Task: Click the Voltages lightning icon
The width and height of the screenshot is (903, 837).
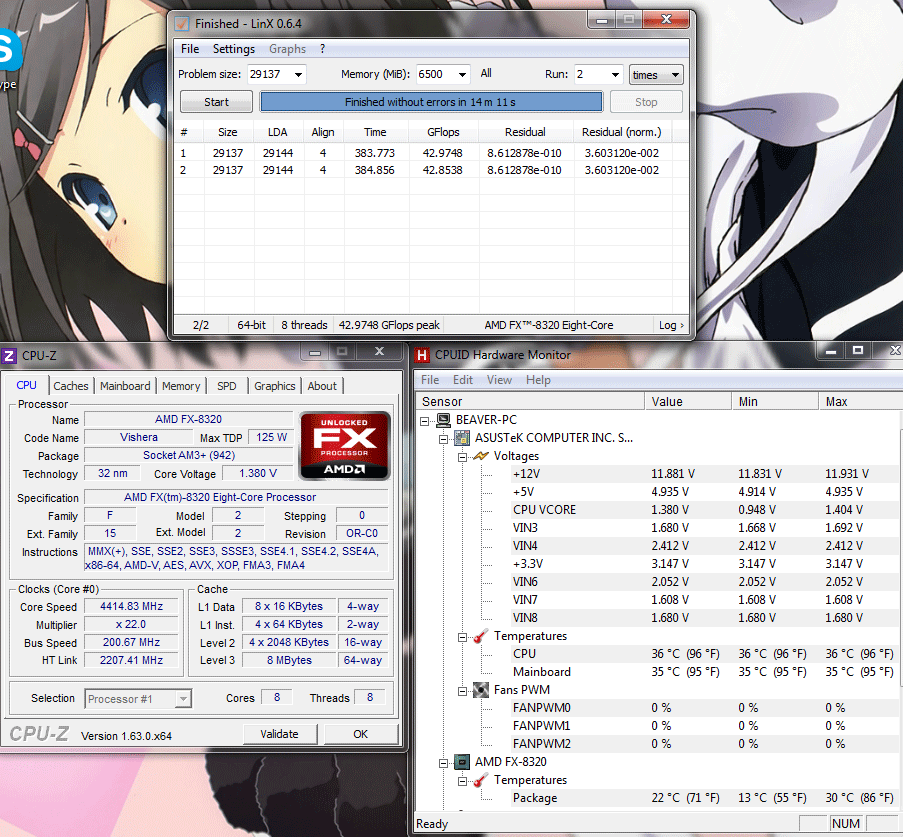Action: tap(481, 456)
